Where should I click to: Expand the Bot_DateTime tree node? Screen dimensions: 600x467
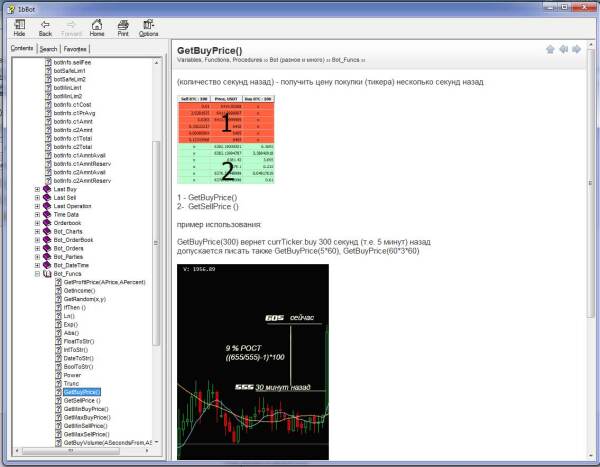coord(38,264)
